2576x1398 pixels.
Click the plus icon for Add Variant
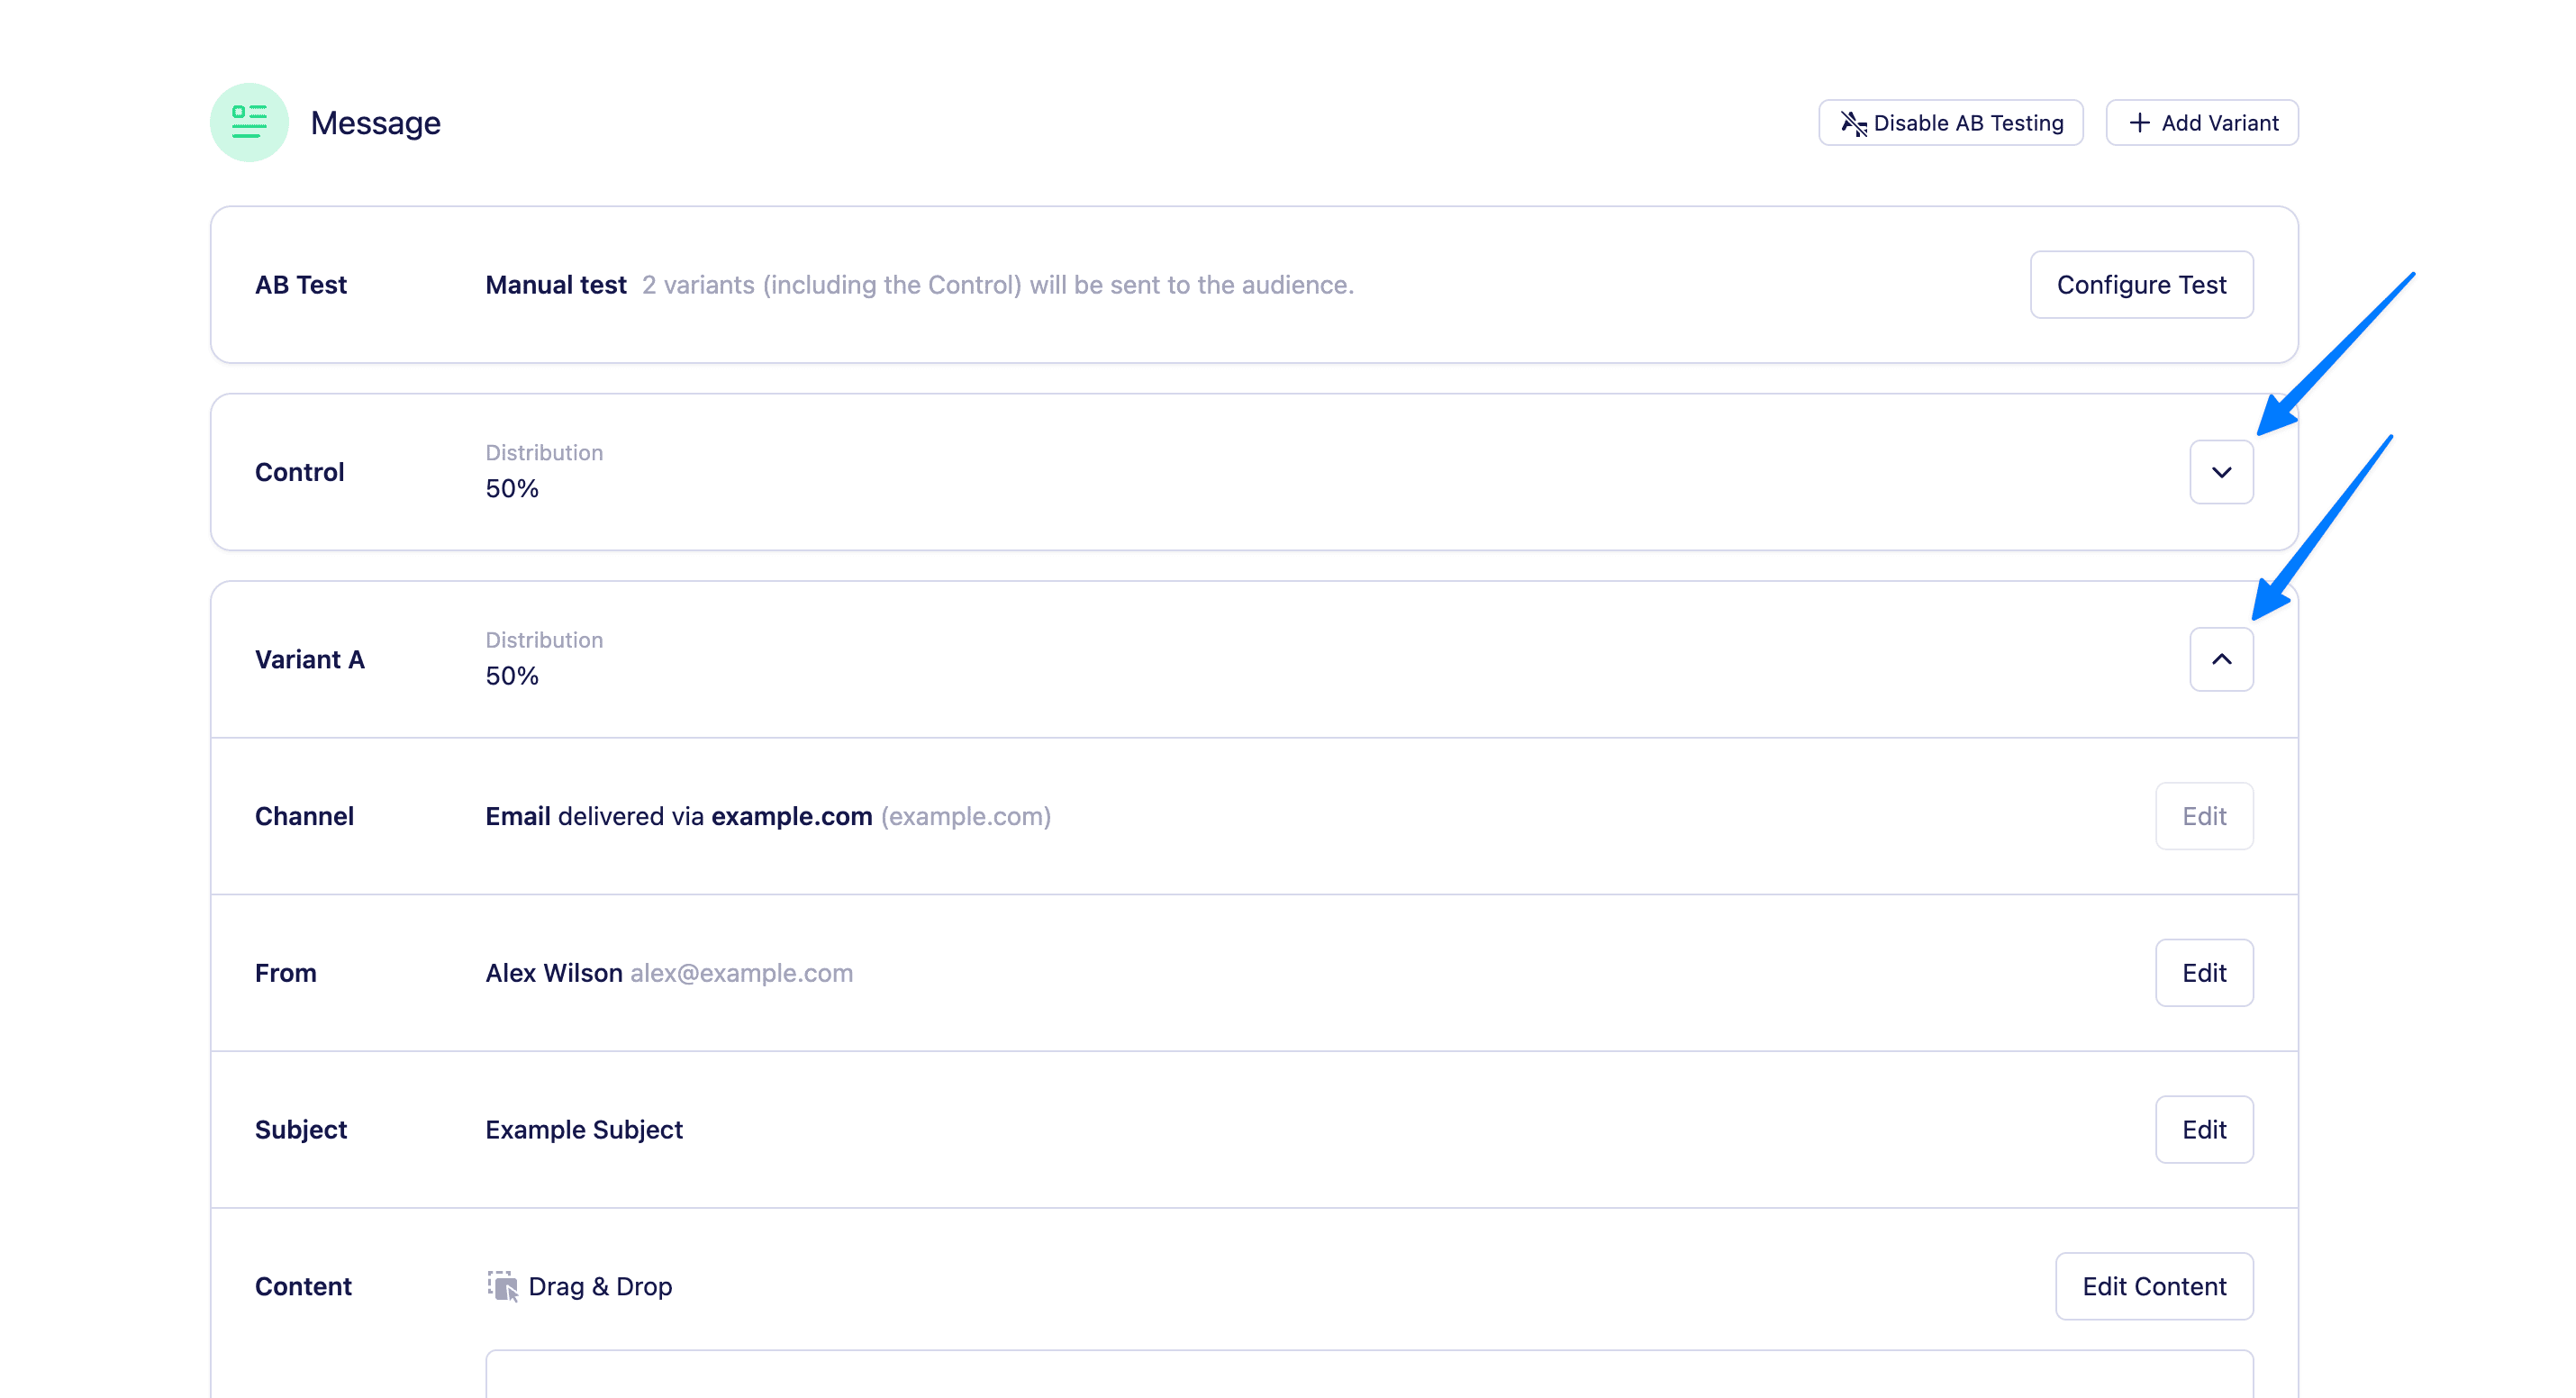click(2139, 123)
